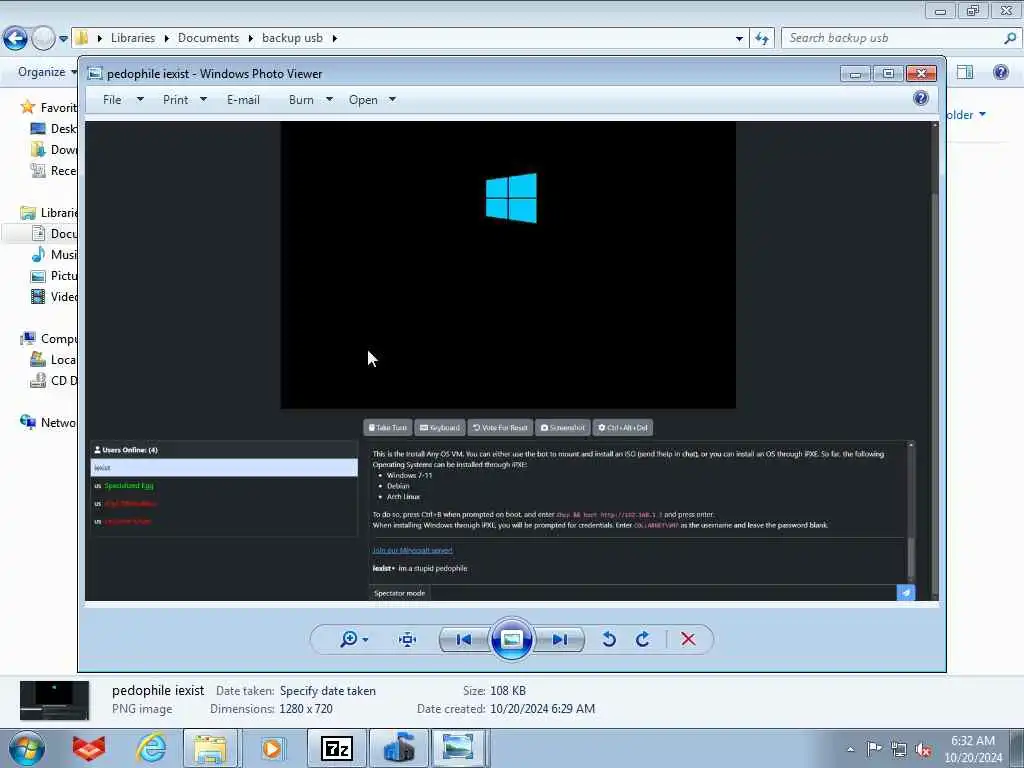Delete the picture with the red X
Screen dimensions: 1024x768
688,639
